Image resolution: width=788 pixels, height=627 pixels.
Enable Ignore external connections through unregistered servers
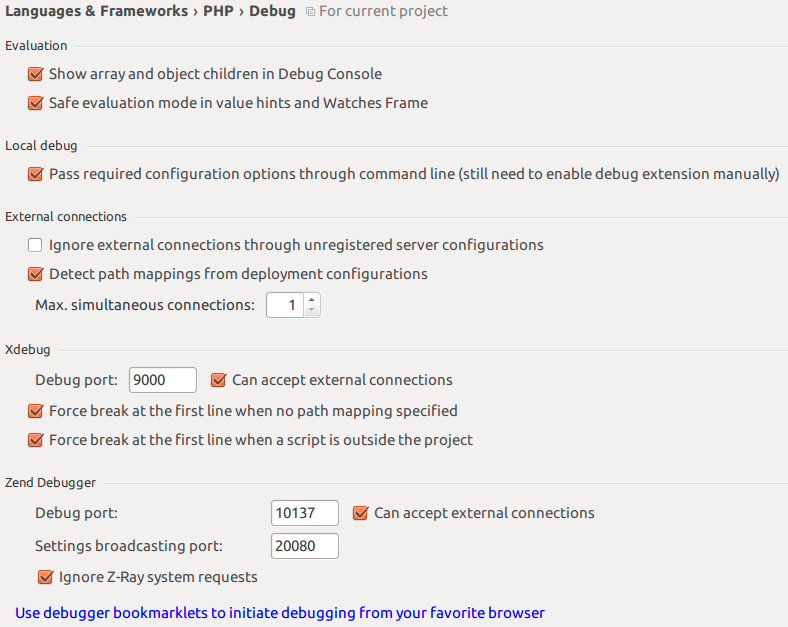(36, 245)
